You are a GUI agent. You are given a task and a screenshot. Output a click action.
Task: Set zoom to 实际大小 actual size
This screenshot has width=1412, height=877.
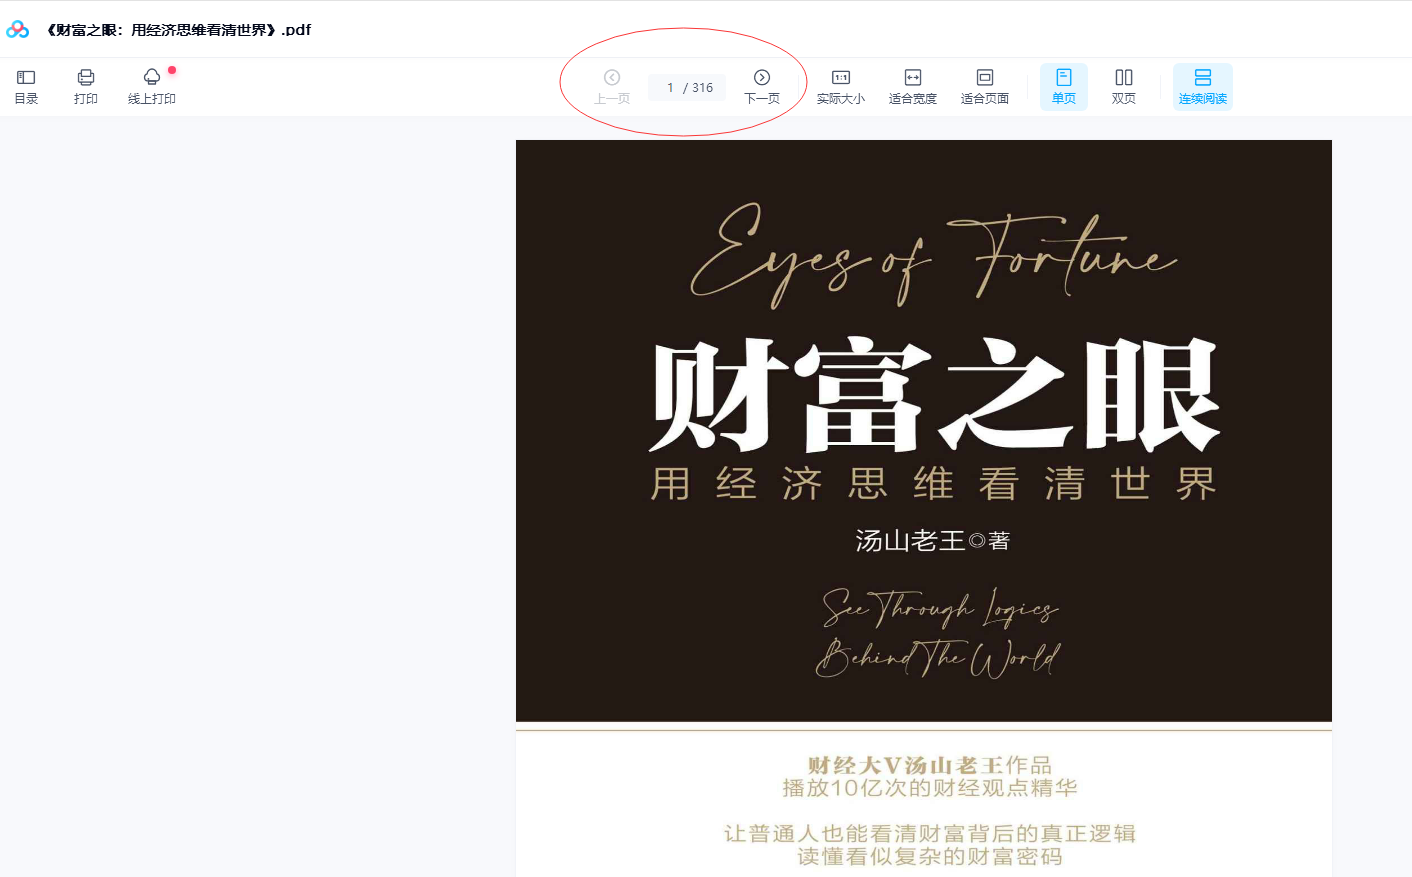841,86
